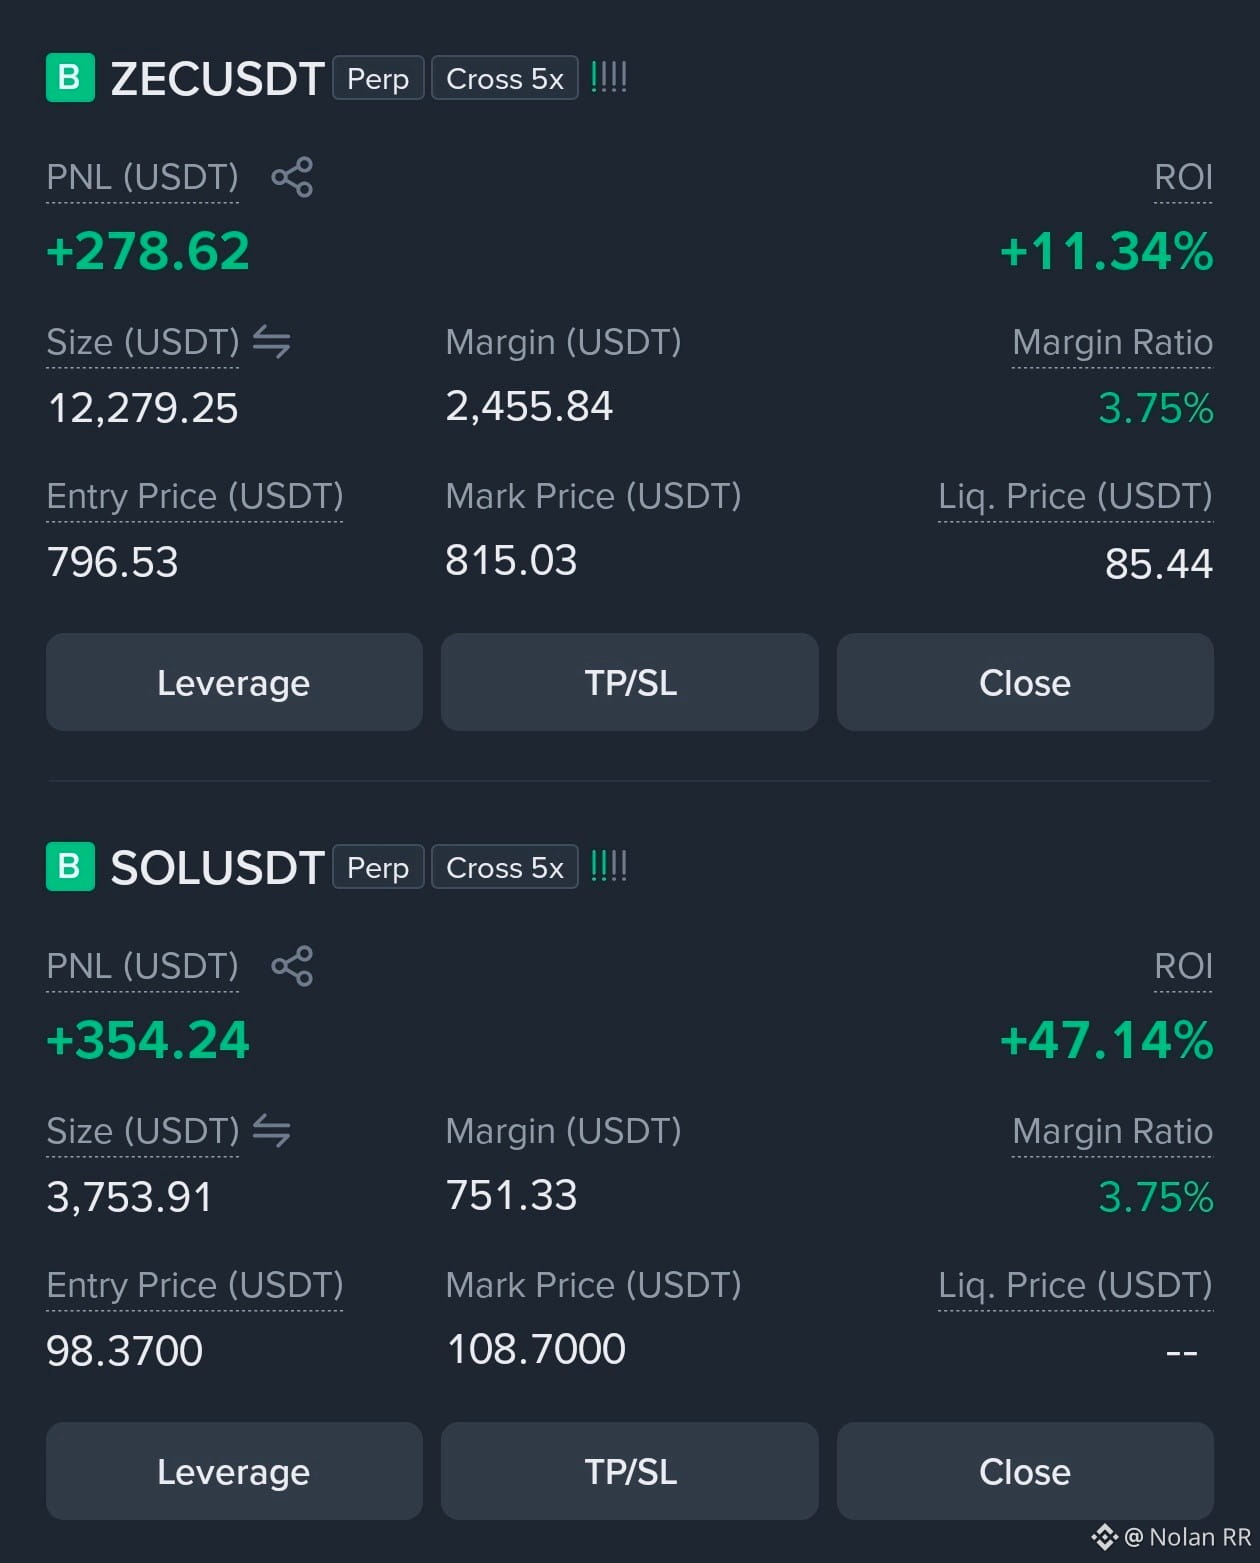Click the green B badge next to SOLUSDT
Screen dimensions: 1260x1563
point(70,866)
